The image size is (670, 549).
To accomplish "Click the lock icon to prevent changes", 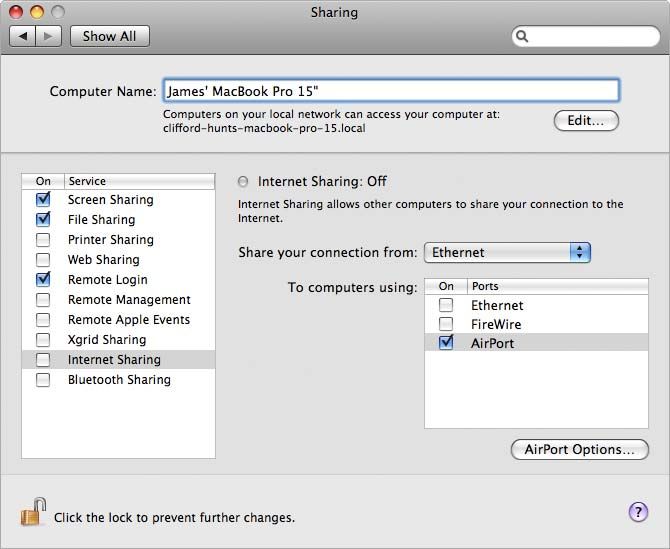I will coord(34,512).
